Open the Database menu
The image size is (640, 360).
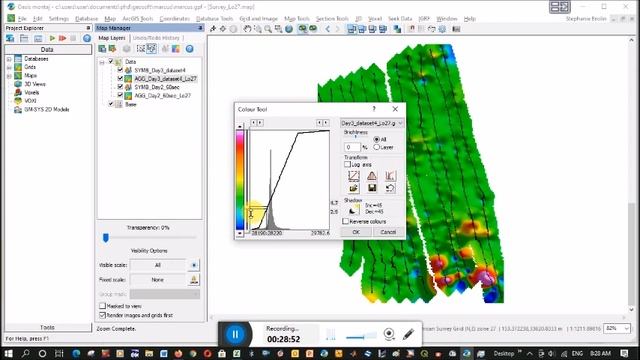pyautogui.click(x=87, y=19)
